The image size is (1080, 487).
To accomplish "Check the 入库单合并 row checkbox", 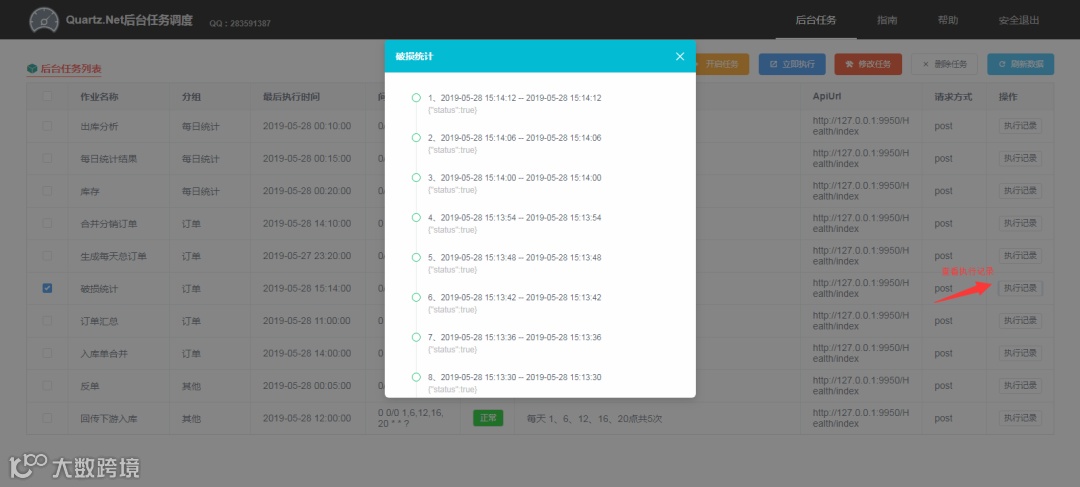I will click(x=48, y=353).
